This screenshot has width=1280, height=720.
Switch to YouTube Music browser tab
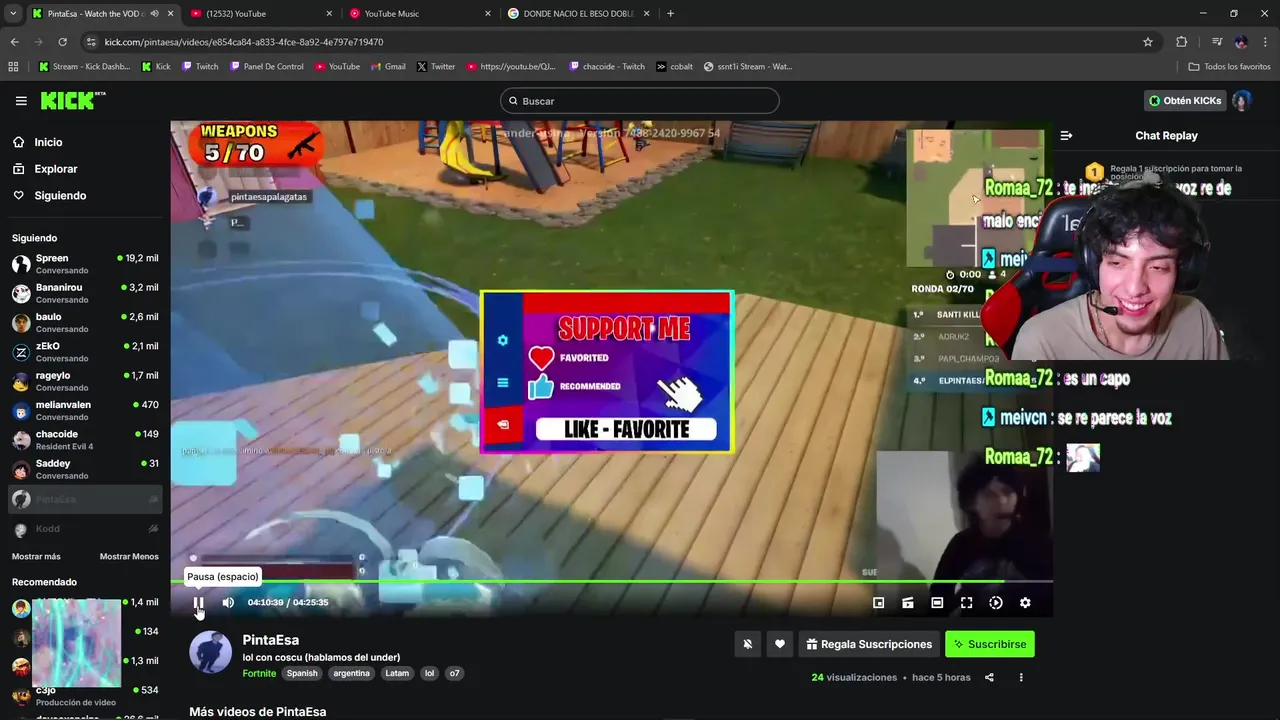tap(419, 14)
